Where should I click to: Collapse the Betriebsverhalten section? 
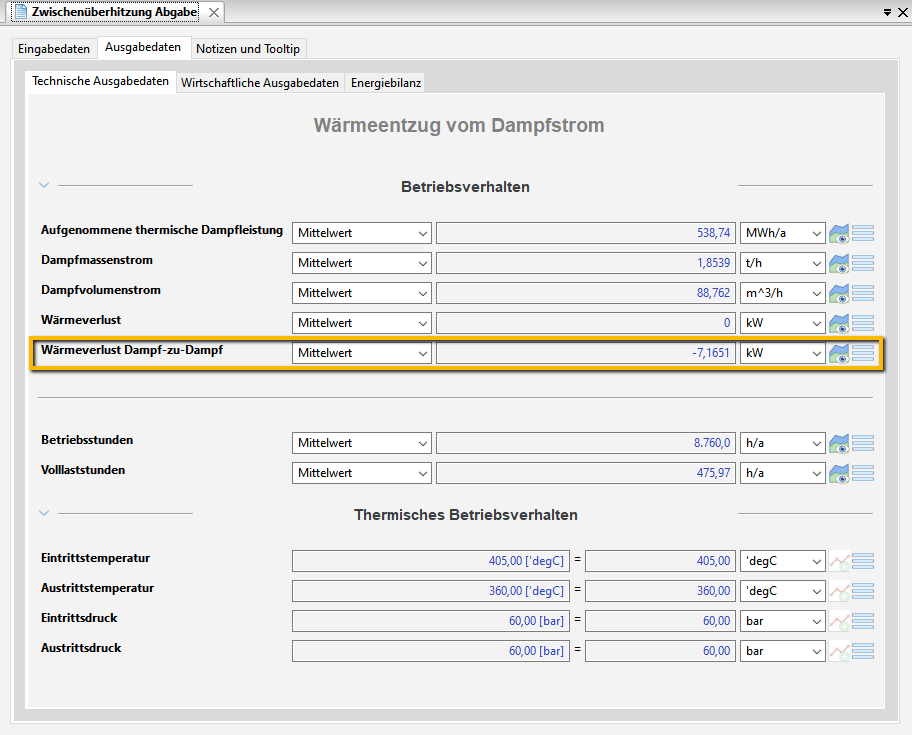[44, 185]
